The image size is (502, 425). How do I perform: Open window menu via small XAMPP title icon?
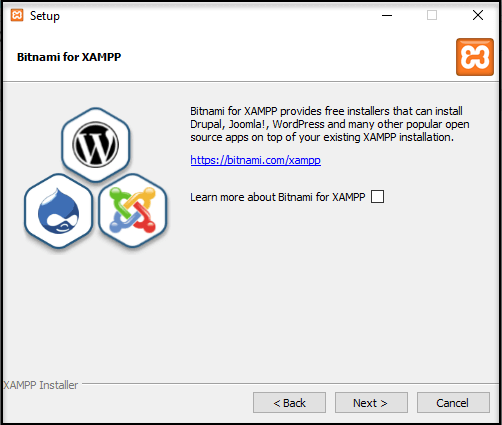[x=17, y=15]
